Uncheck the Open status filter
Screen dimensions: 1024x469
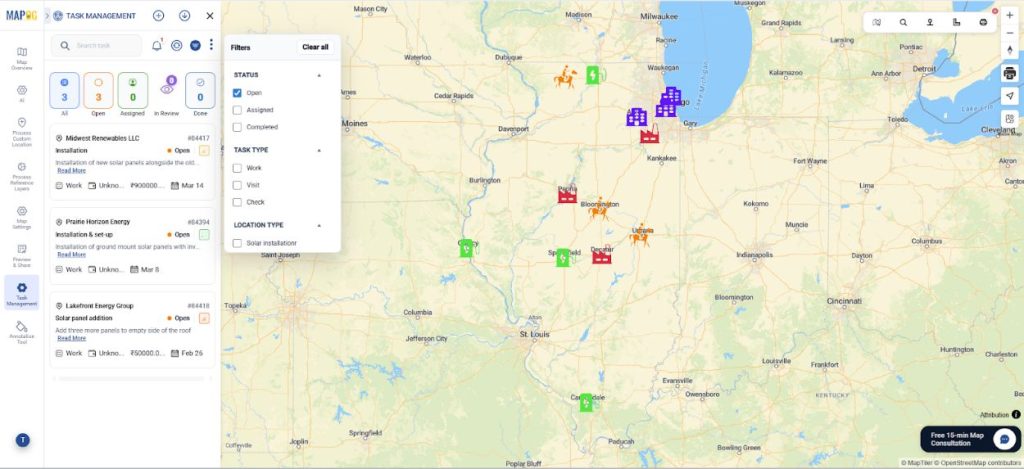pos(237,93)
